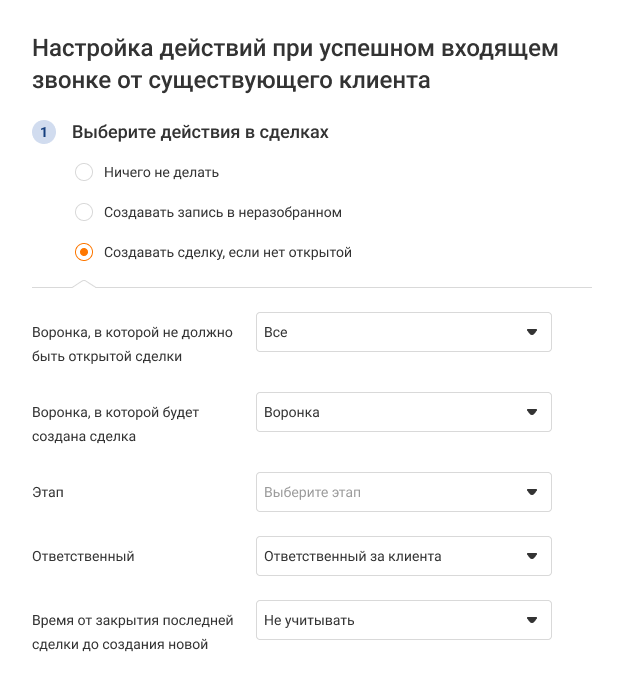Select the "Создавать сделку, если нет открытой" radio
The image size is (624, 695).
pyautogui.click(x=84, y=252)
